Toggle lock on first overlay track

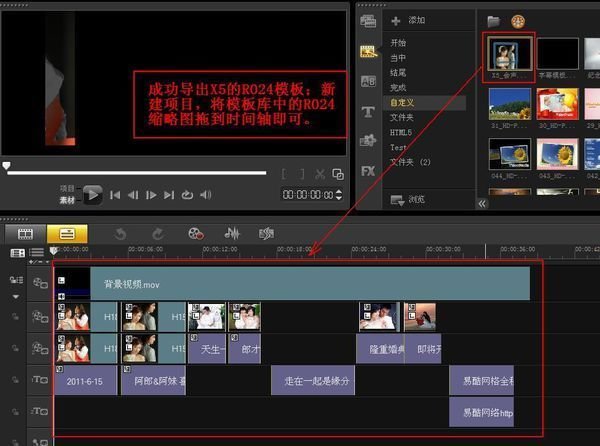(15, 317)
